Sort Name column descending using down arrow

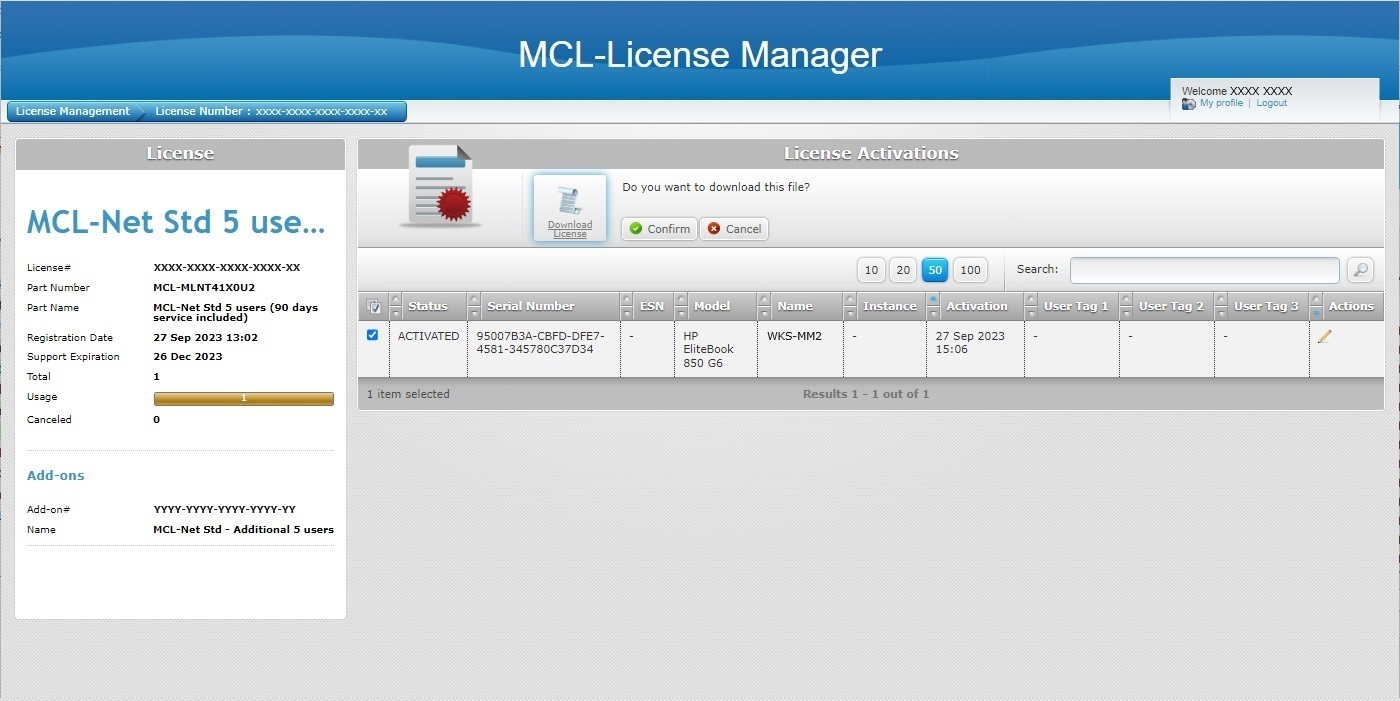(764, 313)
